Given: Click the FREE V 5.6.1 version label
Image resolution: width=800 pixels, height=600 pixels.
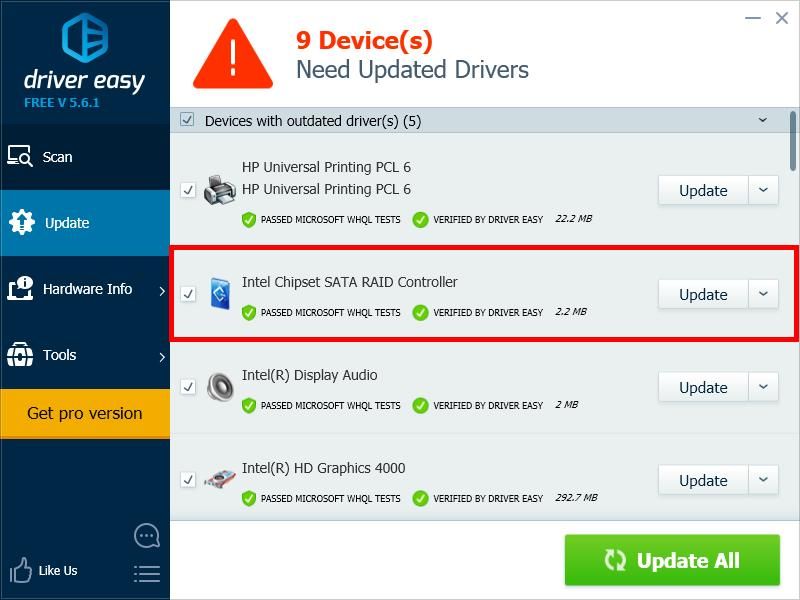Looking at the screenshot, I should [x=62, y=103].
